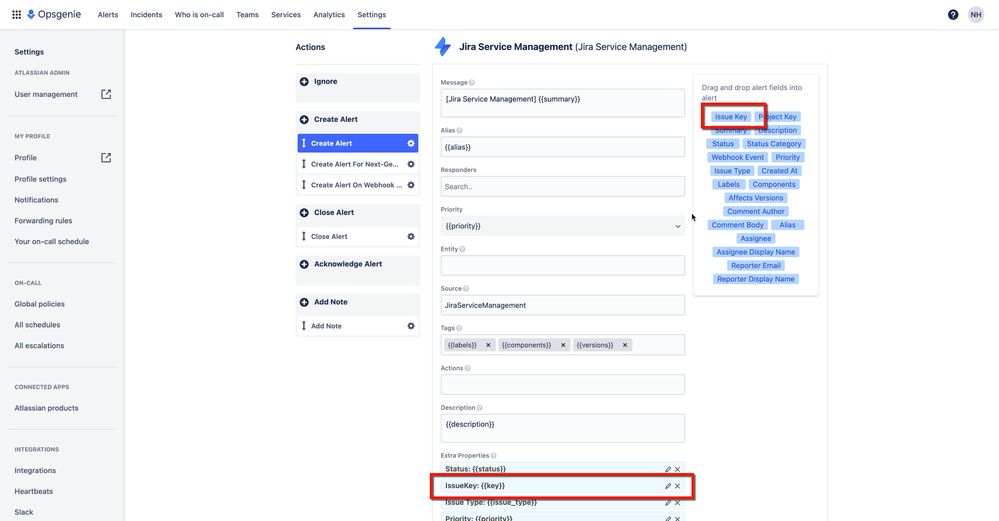
Task: Click the Message input field
Action: 563,103
